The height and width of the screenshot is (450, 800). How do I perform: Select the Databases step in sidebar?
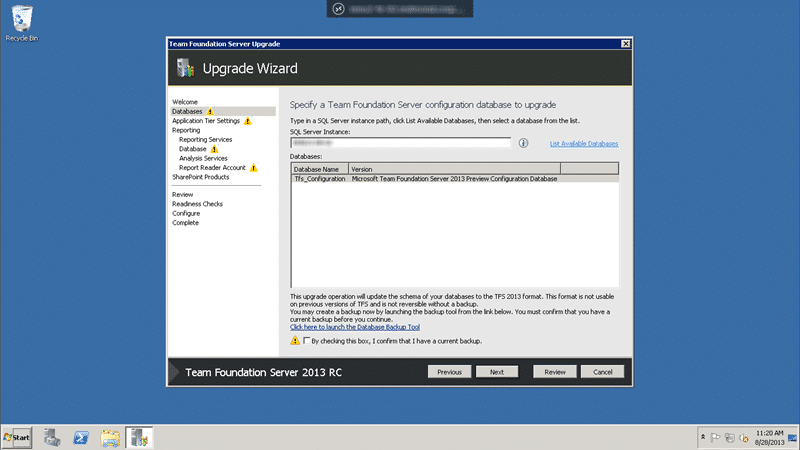(x=187, y=111)
